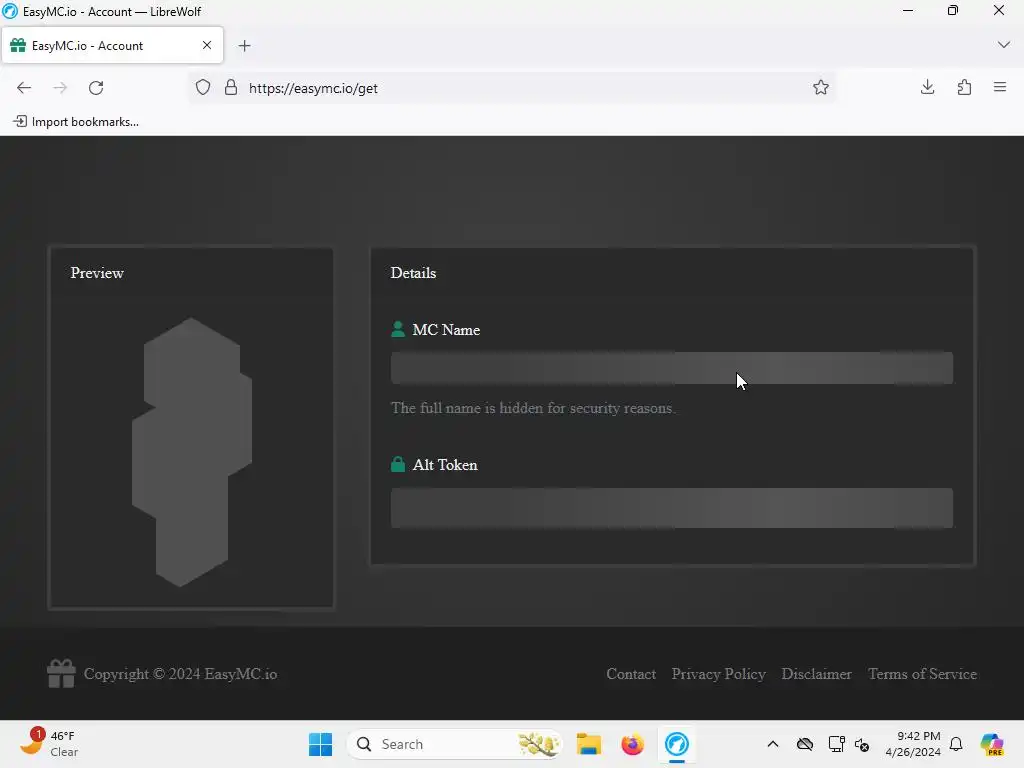Open network display tray icon

pos(836,744)
